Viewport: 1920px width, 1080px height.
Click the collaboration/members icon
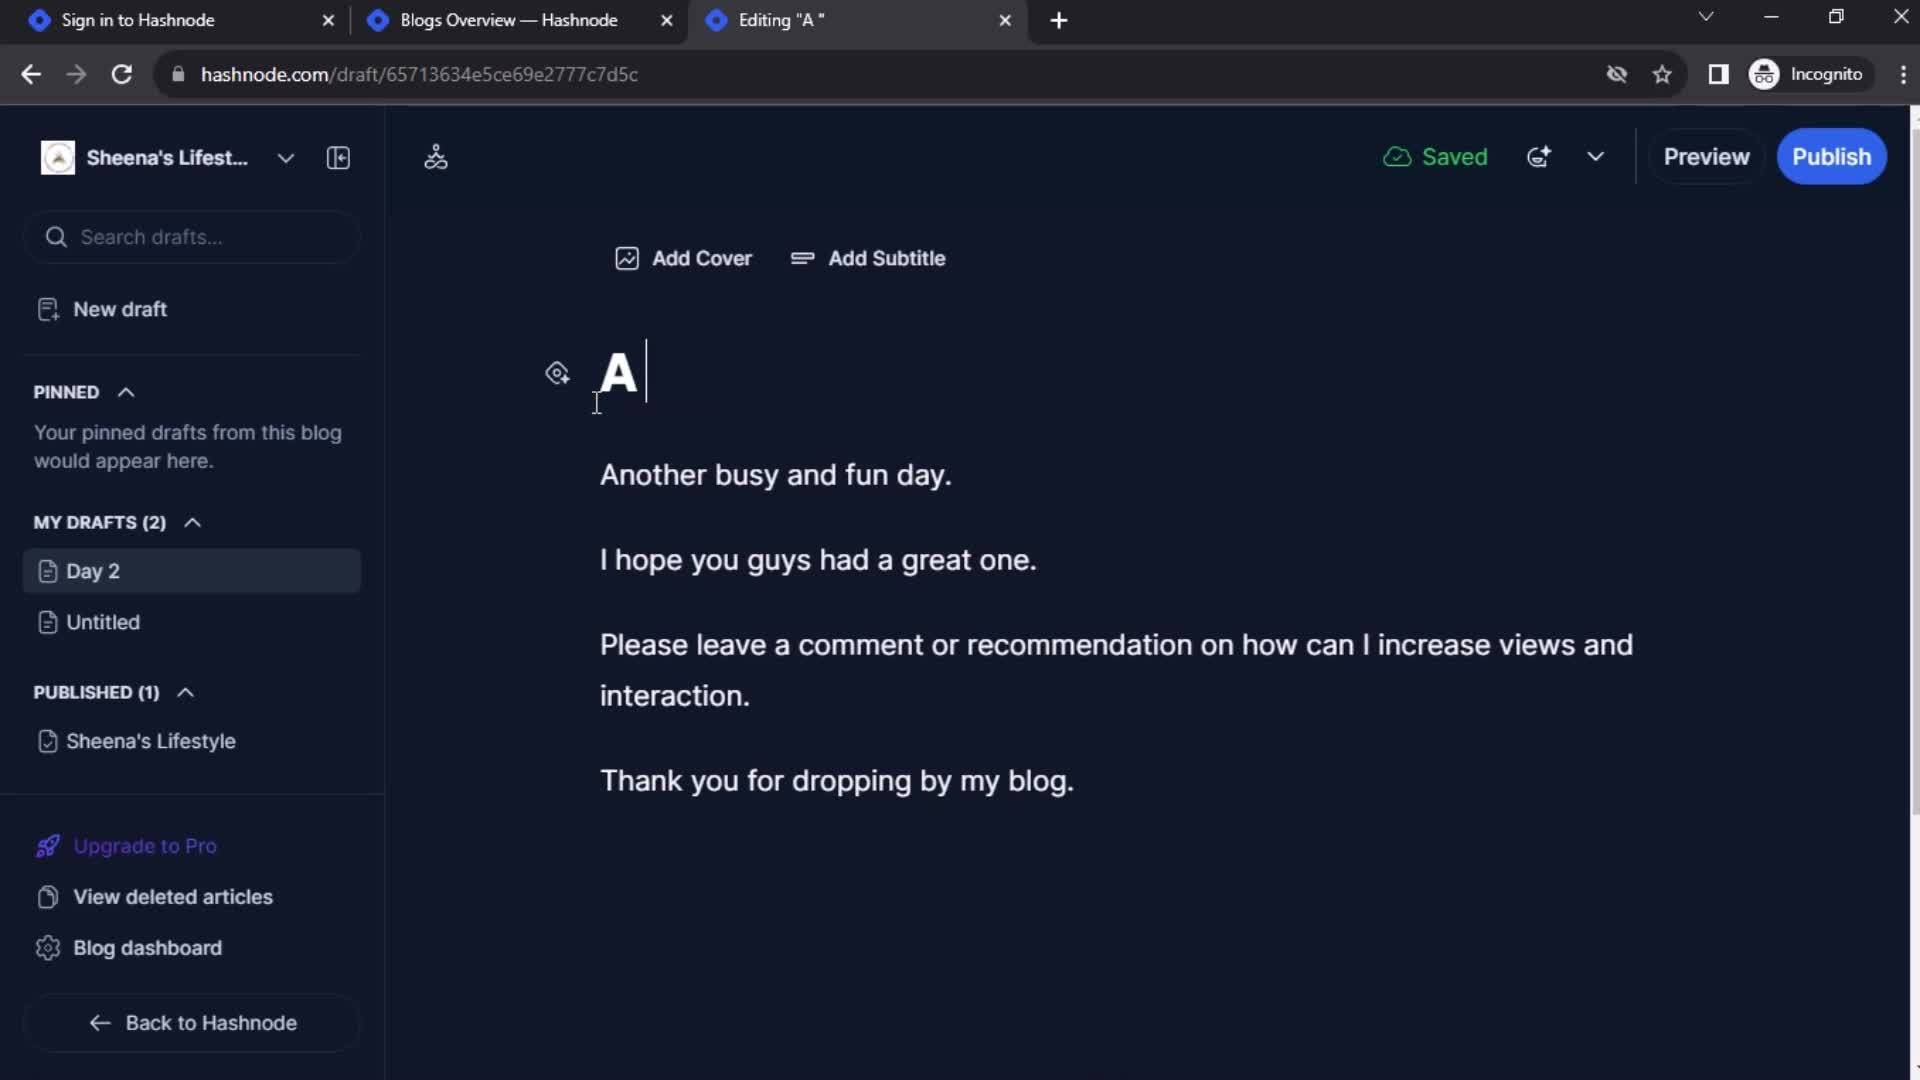coord(438,156)
